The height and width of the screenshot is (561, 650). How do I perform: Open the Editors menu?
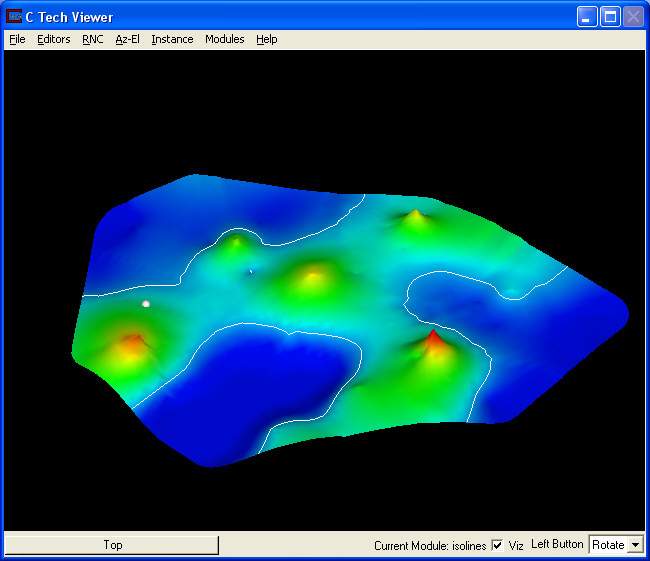coord(53,39)
